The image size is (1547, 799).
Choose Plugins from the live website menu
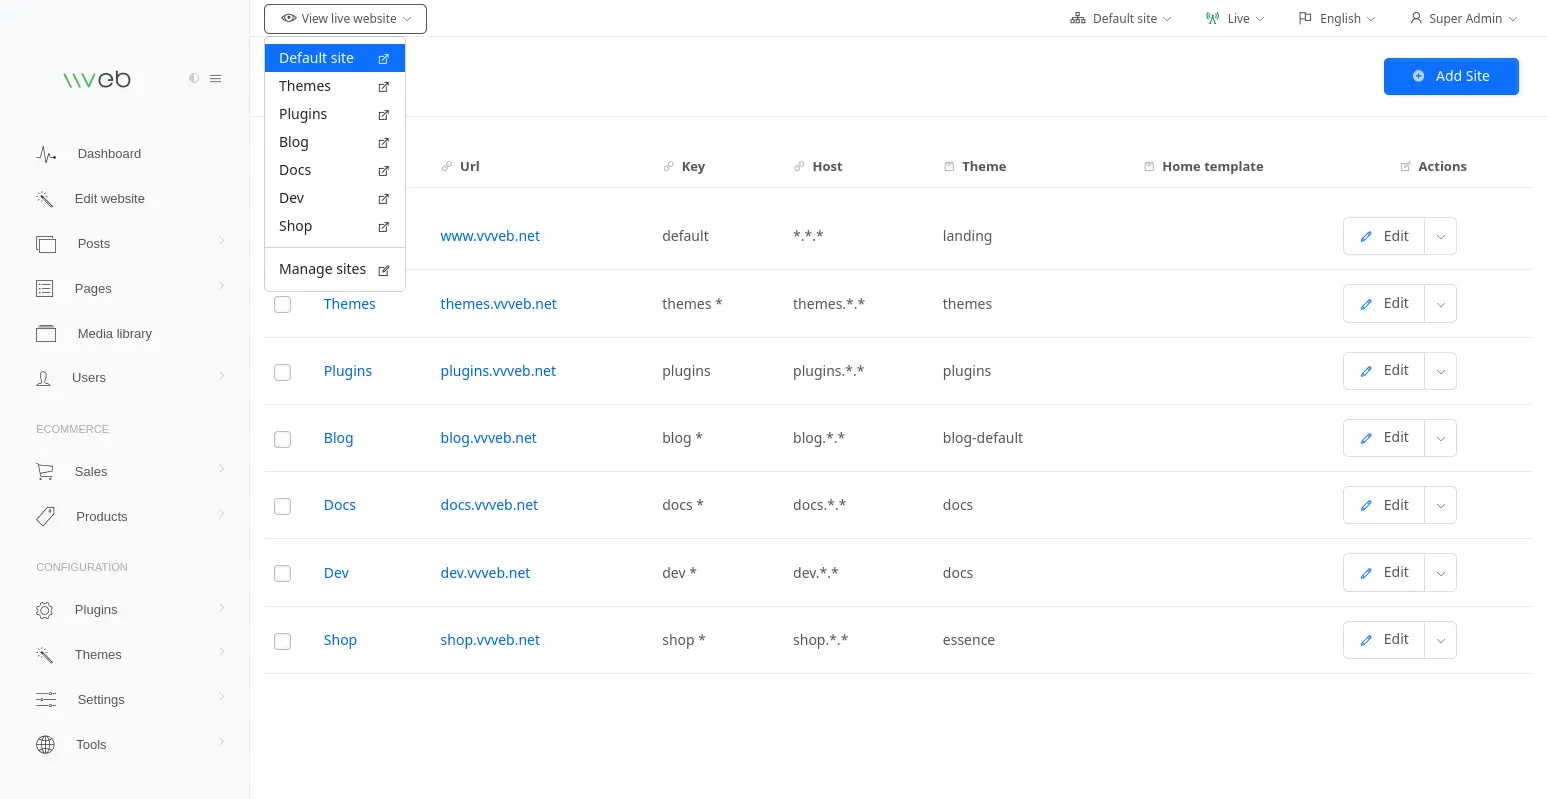point(303,113)
